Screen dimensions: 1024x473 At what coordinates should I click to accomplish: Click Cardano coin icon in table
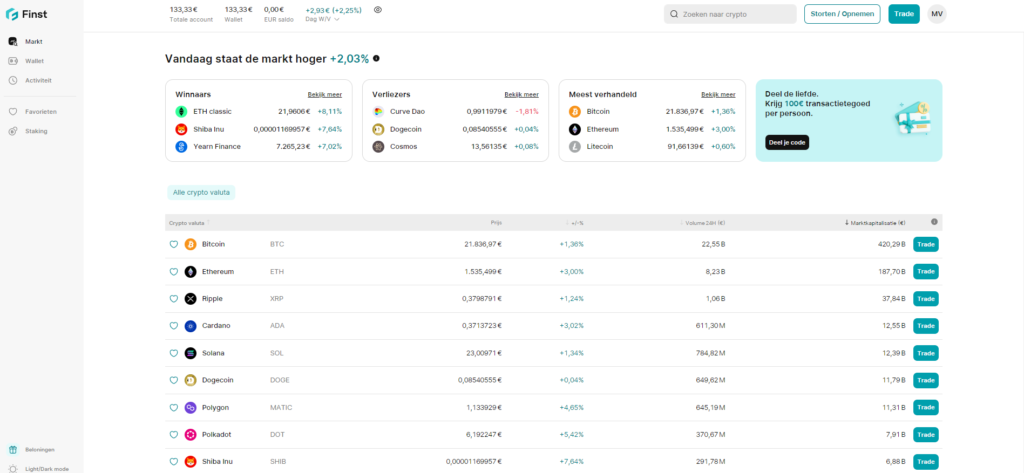click(x=191, y=326)
